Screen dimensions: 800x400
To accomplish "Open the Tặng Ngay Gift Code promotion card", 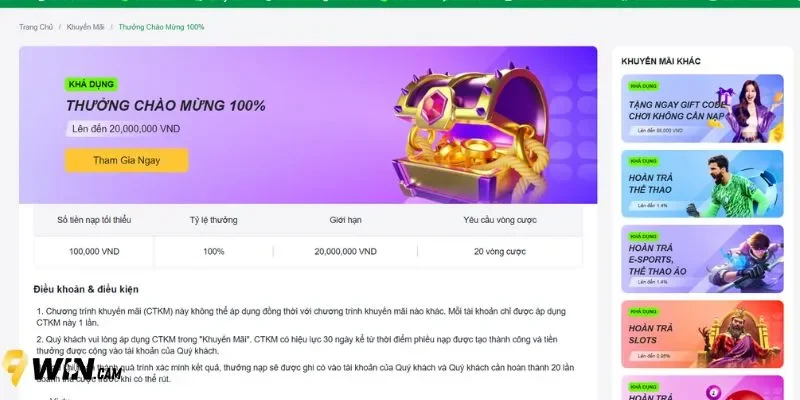I will (702, 109).
